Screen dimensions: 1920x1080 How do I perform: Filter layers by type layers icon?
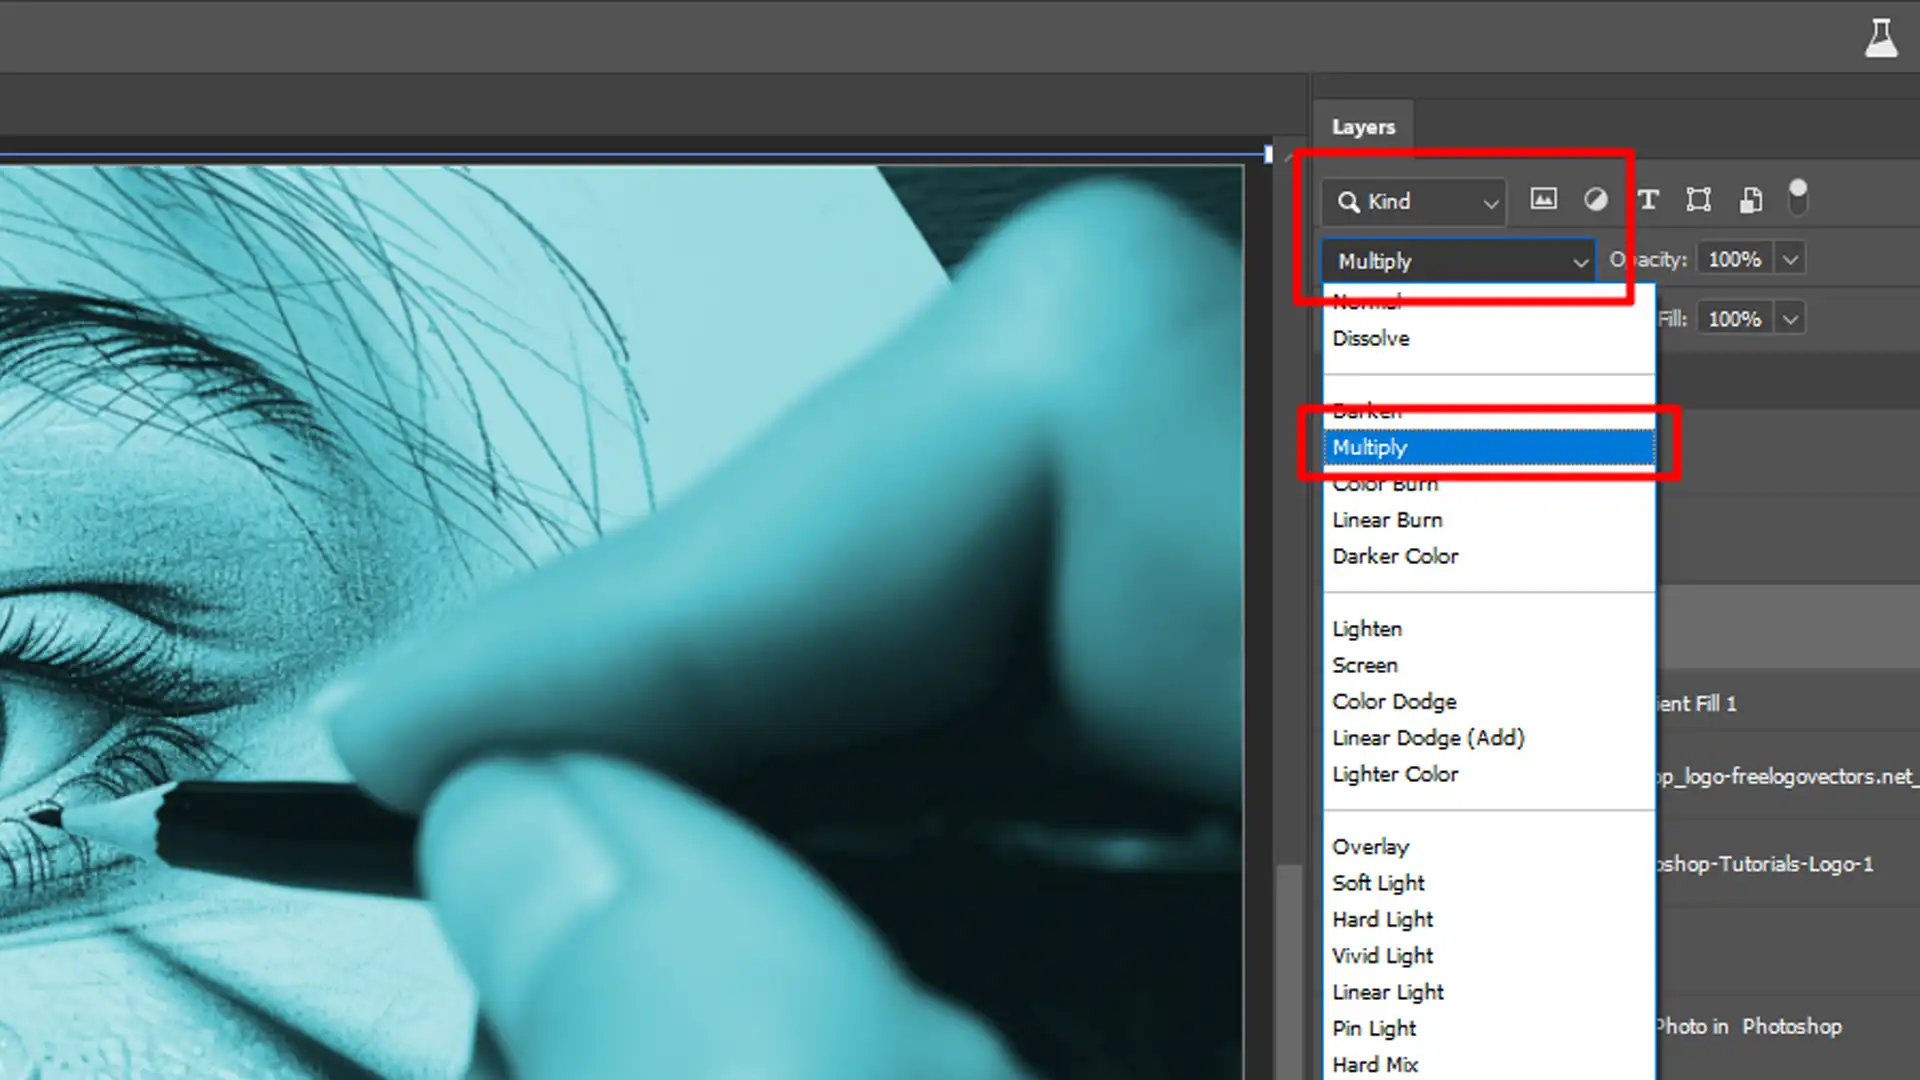point(1648,199)
